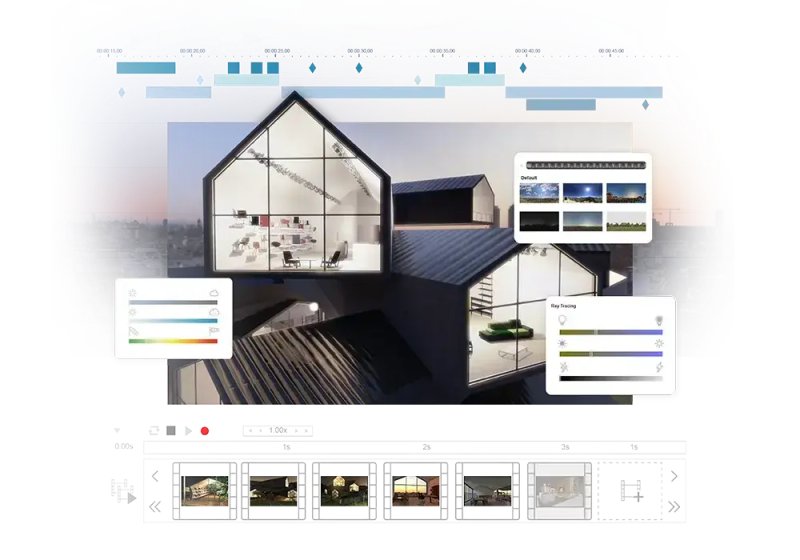The image size is (800, 560).
Task: Select fifth clip thumbnail of gray interior
Action: (x=487, y=491)
